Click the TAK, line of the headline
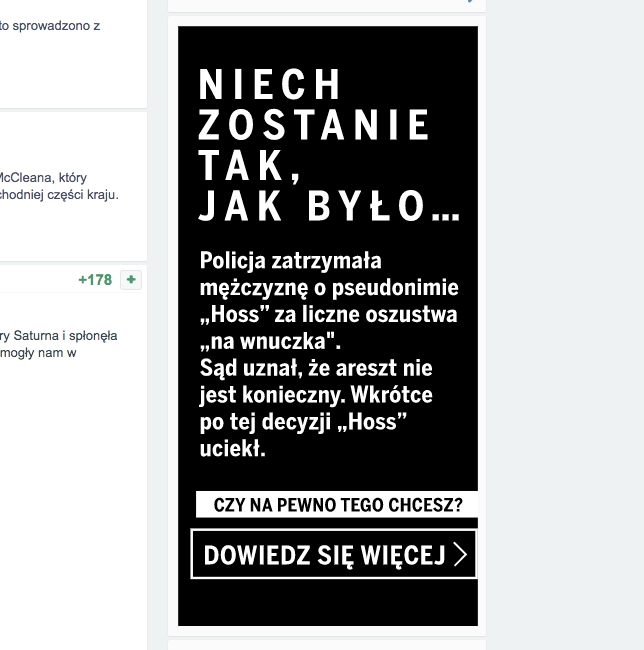Screen dimensions: 644x650 coord(250,166)
